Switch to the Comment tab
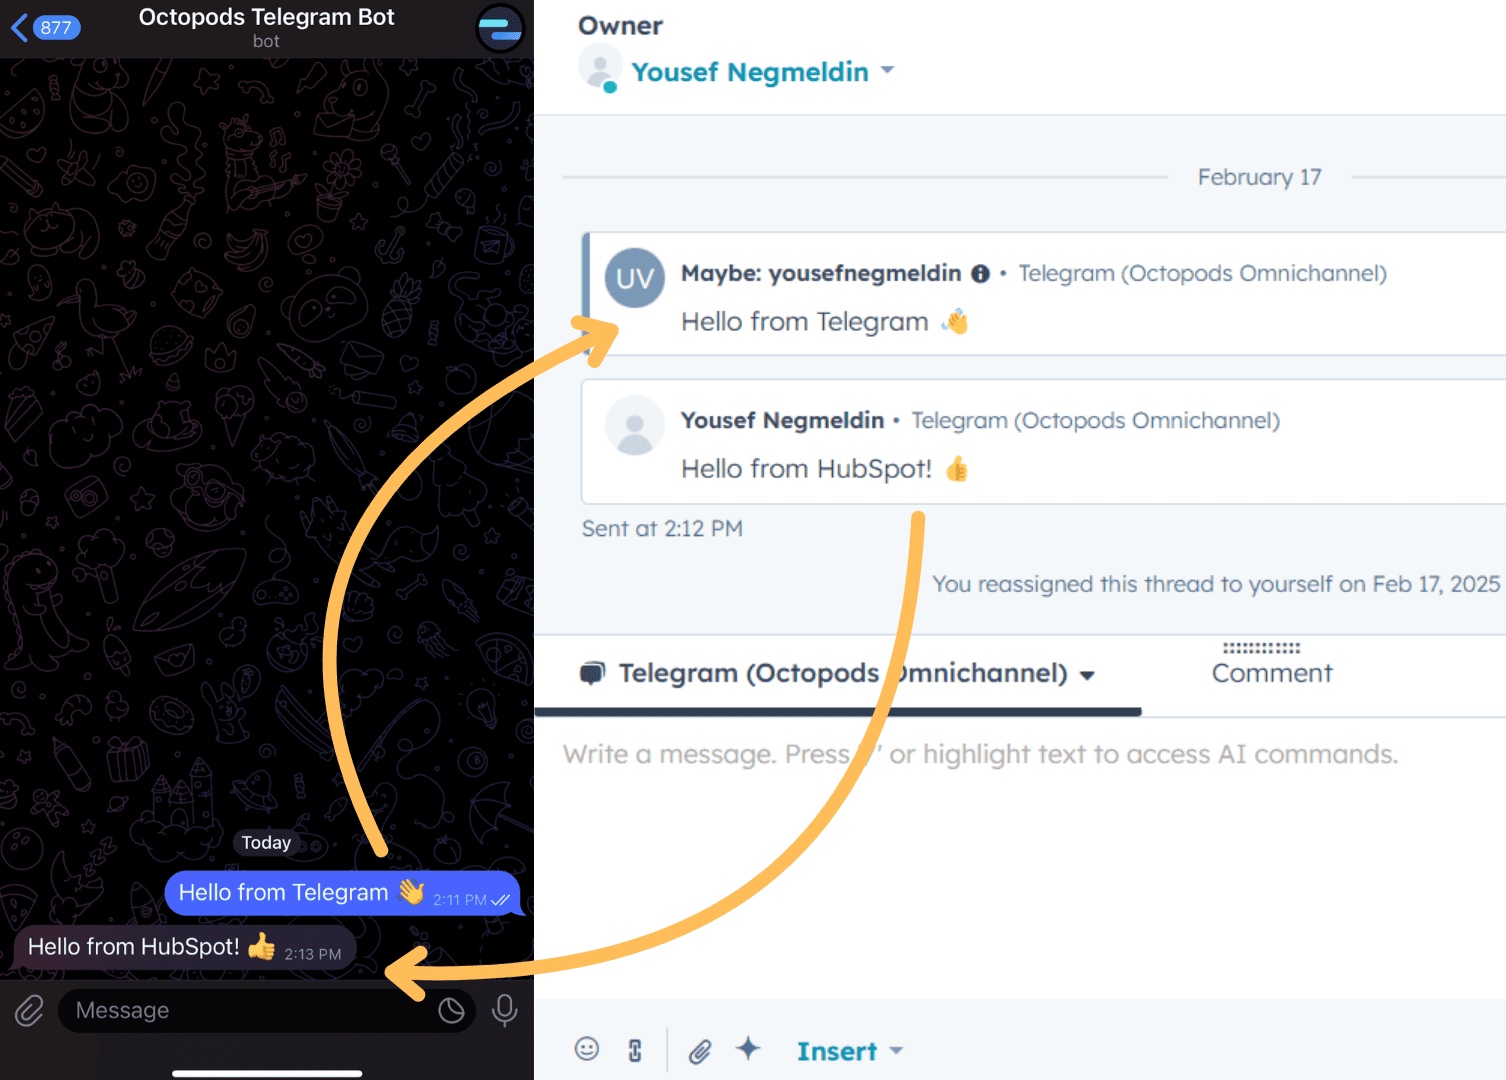1506x1080 pixels. click(1271, 673)
